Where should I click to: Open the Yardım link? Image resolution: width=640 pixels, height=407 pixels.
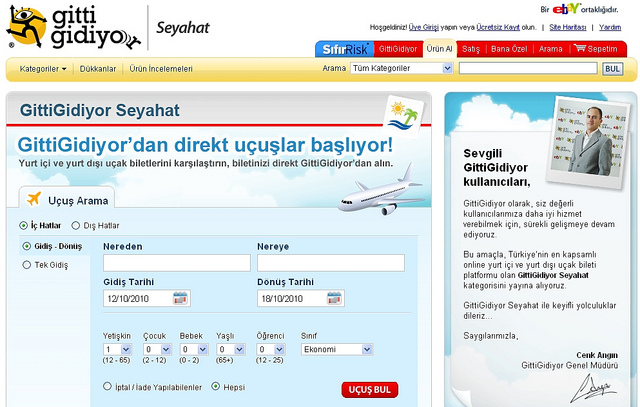[x=610, y=27]
